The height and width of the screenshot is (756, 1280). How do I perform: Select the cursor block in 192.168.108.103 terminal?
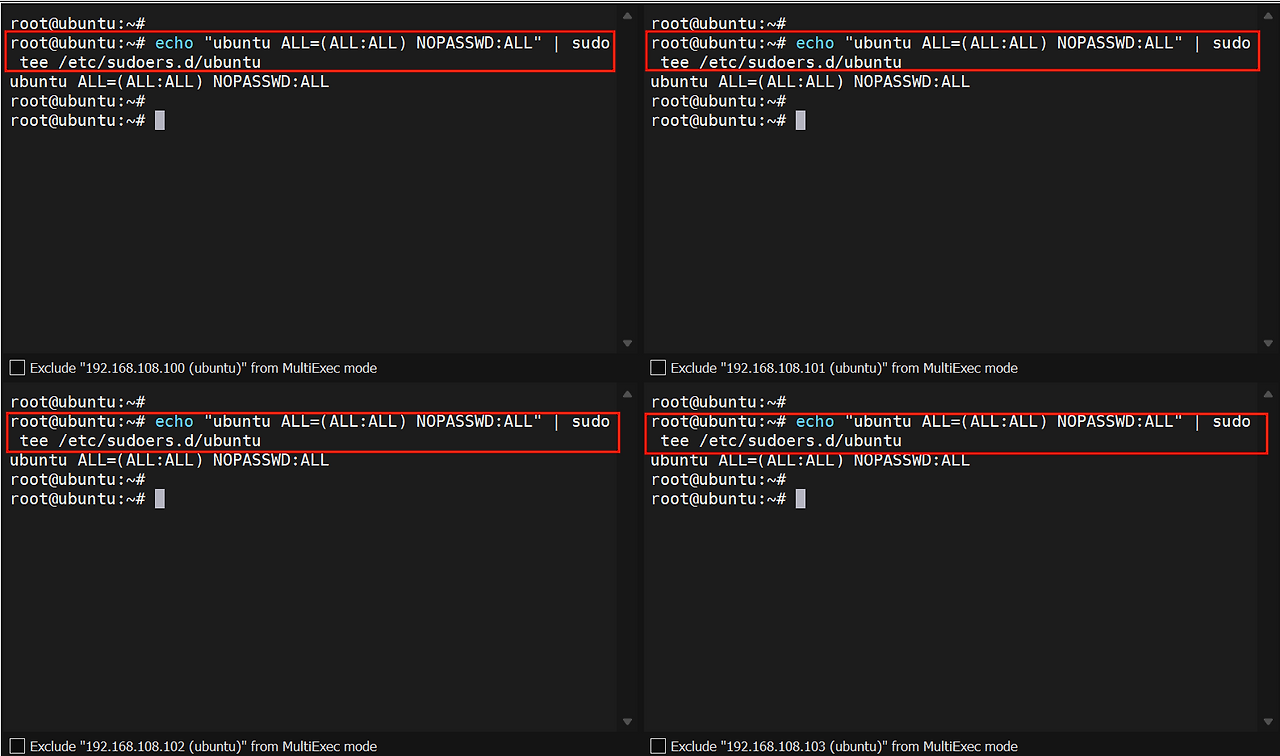800,499
